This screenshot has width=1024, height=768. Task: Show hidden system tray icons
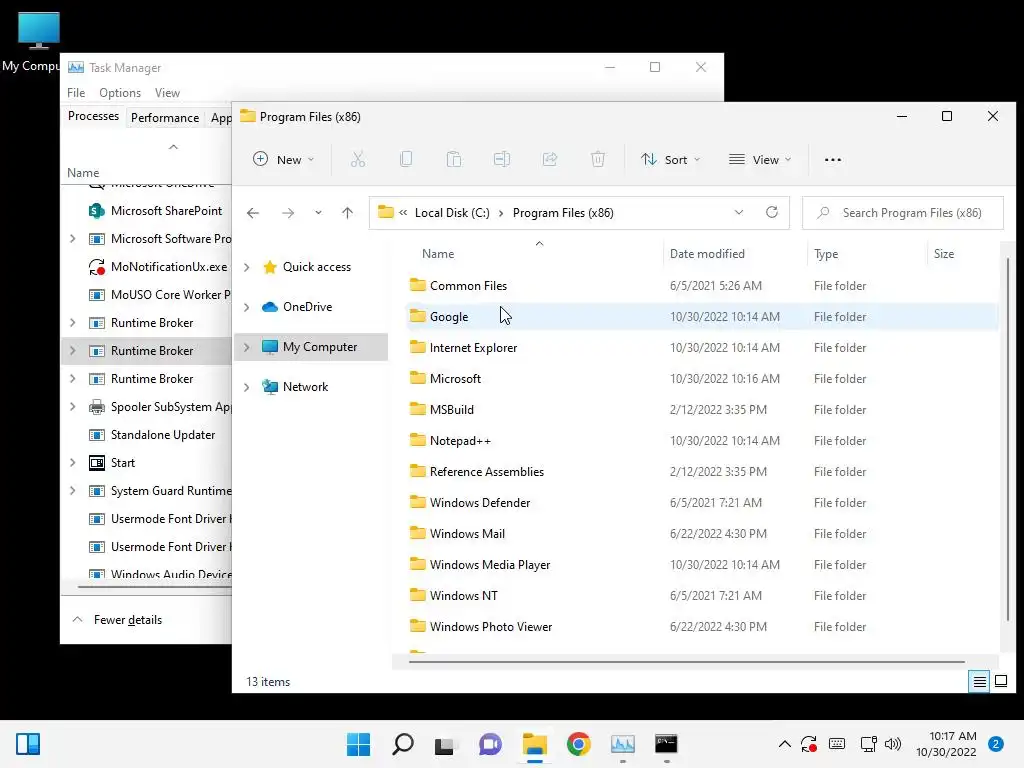[x=784, y=744]
